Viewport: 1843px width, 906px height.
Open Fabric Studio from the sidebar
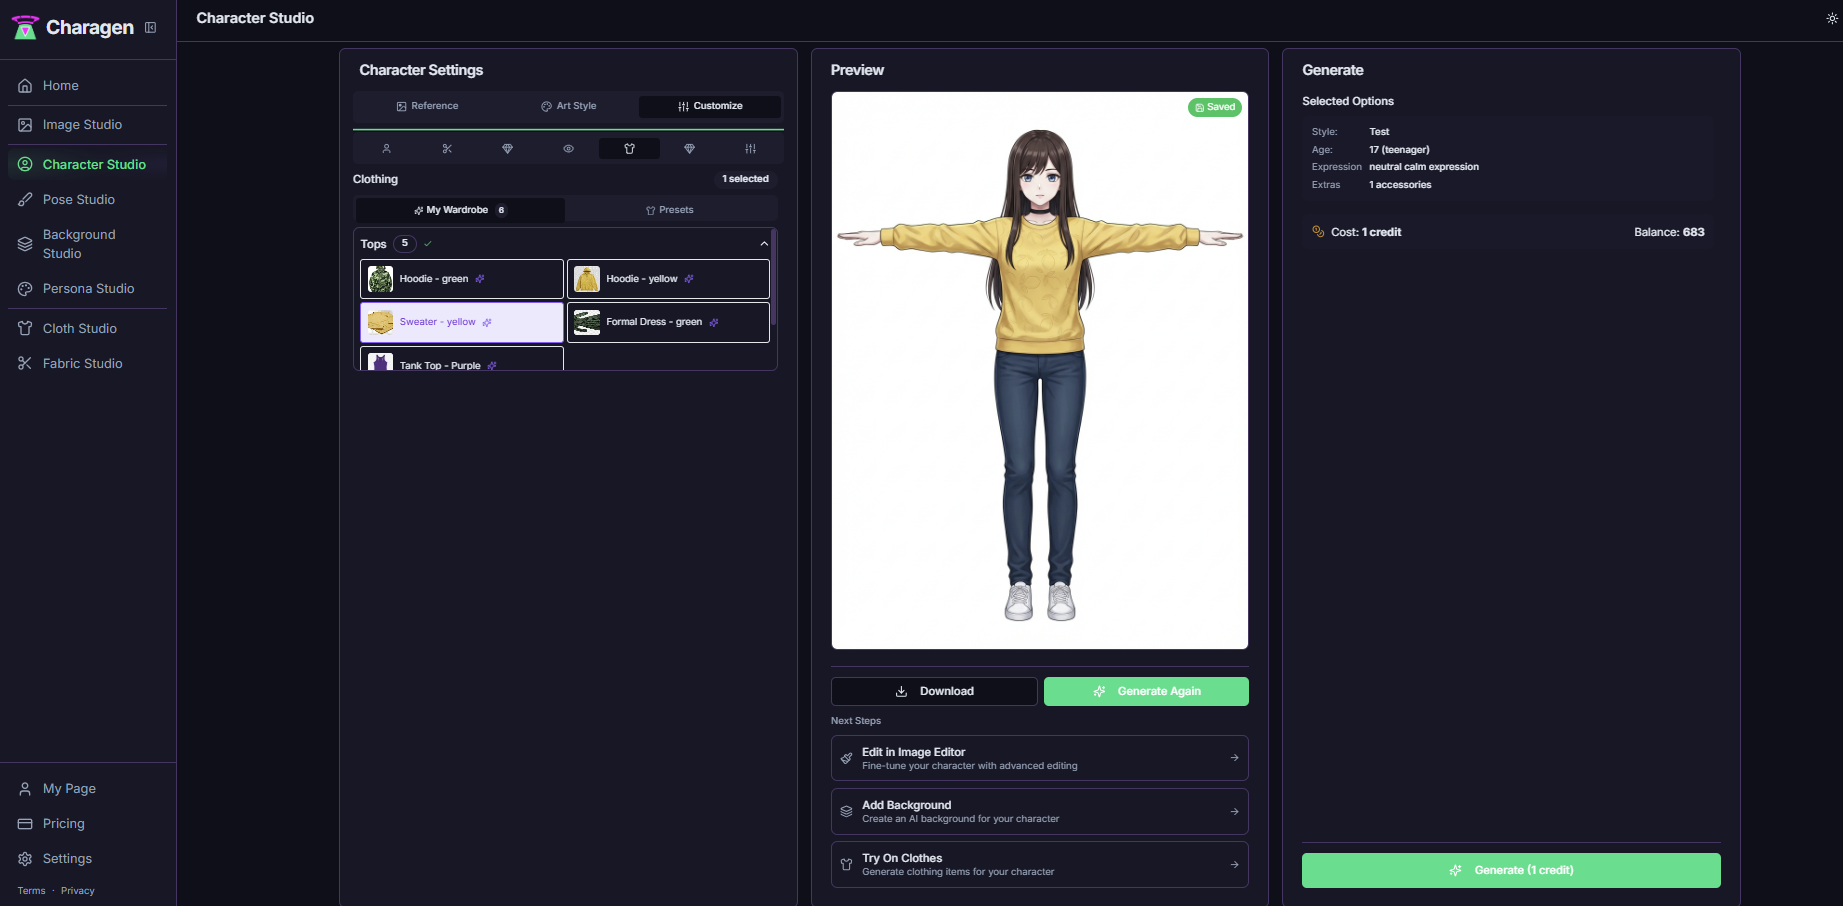tap(82, 363)
